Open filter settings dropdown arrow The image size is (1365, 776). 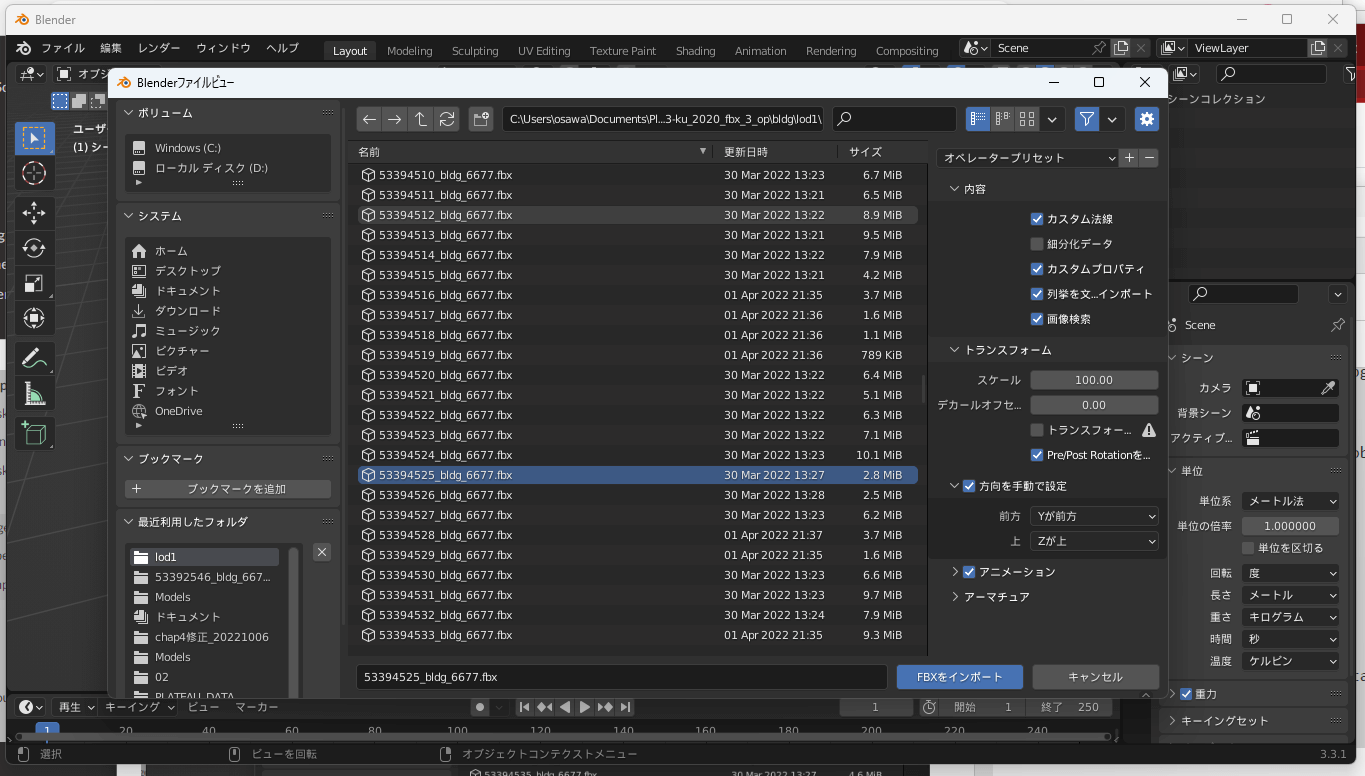(1113, 119)
